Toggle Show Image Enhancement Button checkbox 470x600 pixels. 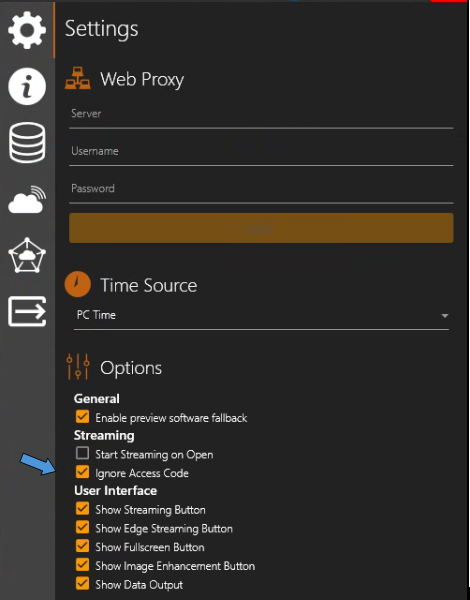(x=82, y=565)
